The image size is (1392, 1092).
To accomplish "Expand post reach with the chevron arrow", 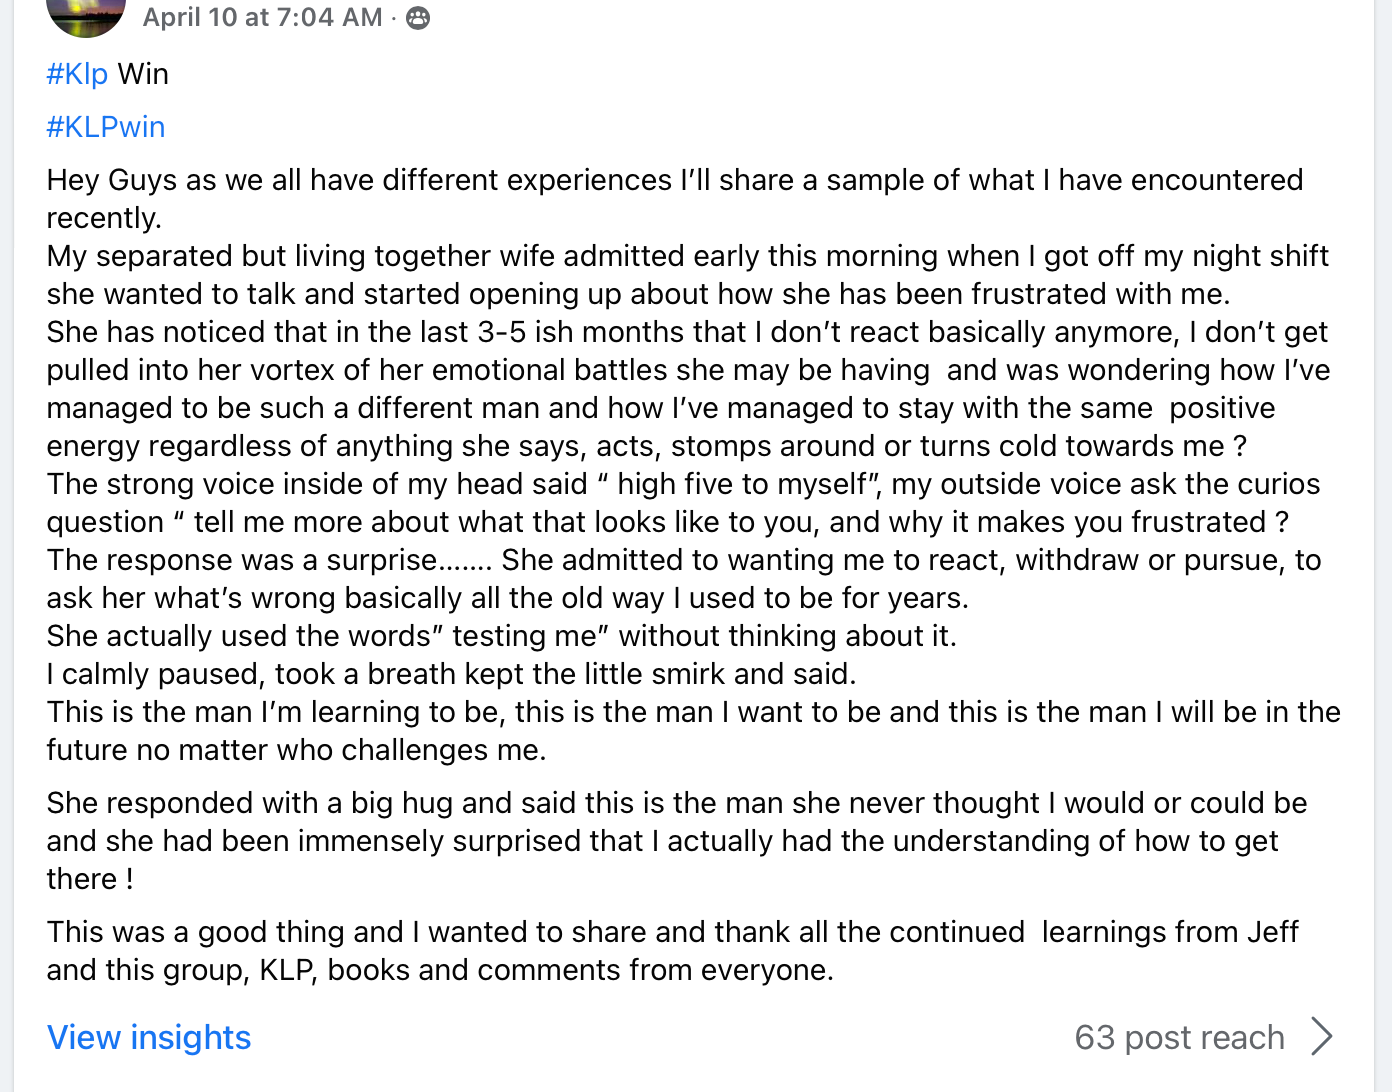I will click(x=1322, y=1037).
